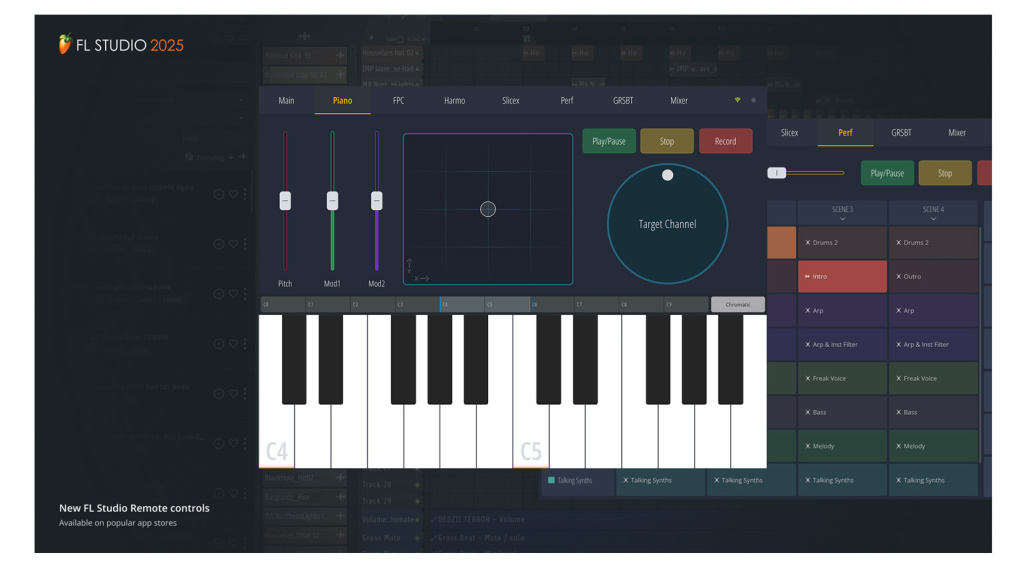Click the Mod1 green slider handle
Image resolution: width=1024 pixels, height=565 pixels.
tap(332, 201)
